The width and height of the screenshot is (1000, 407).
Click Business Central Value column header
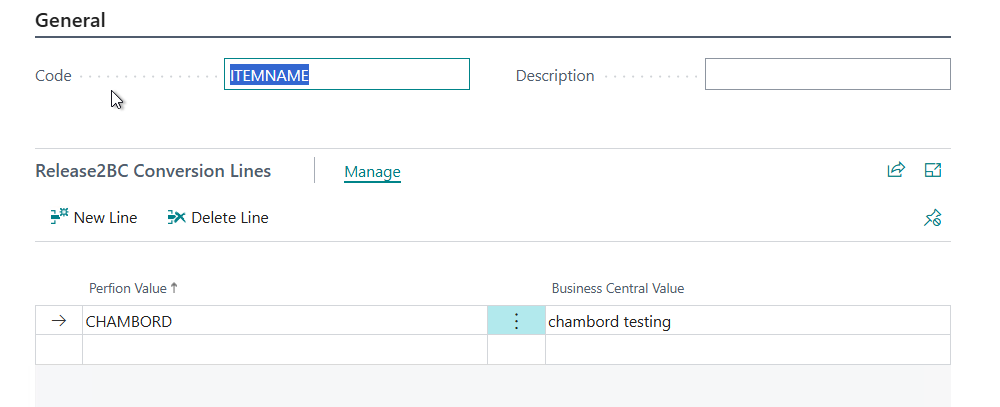(618, 288)
